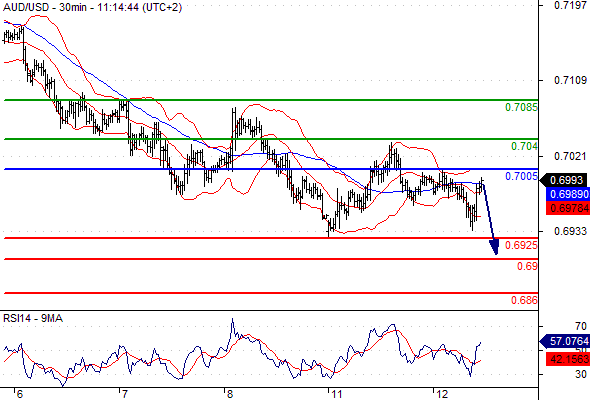Click the blue 0.7005 pivot label
Screen dimensions: 590x400
point(521,176)
